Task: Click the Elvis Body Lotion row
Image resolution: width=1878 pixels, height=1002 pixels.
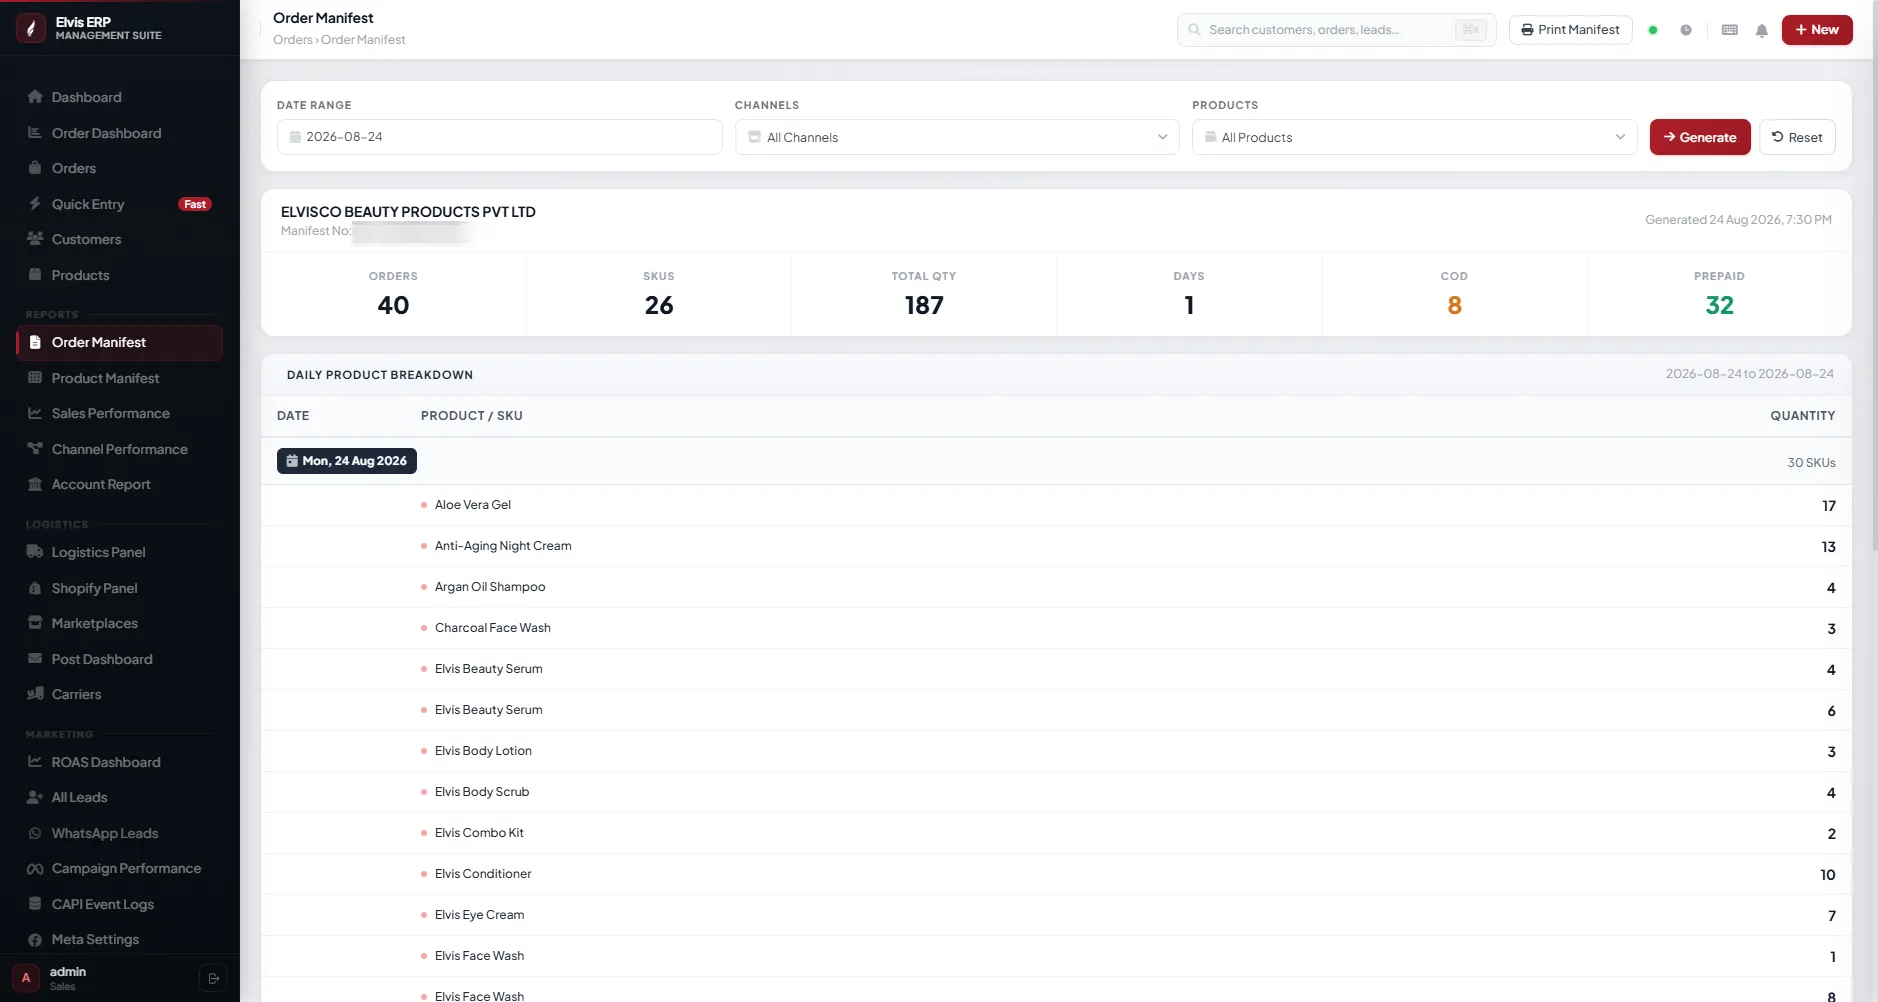Action: [1056, 751]
